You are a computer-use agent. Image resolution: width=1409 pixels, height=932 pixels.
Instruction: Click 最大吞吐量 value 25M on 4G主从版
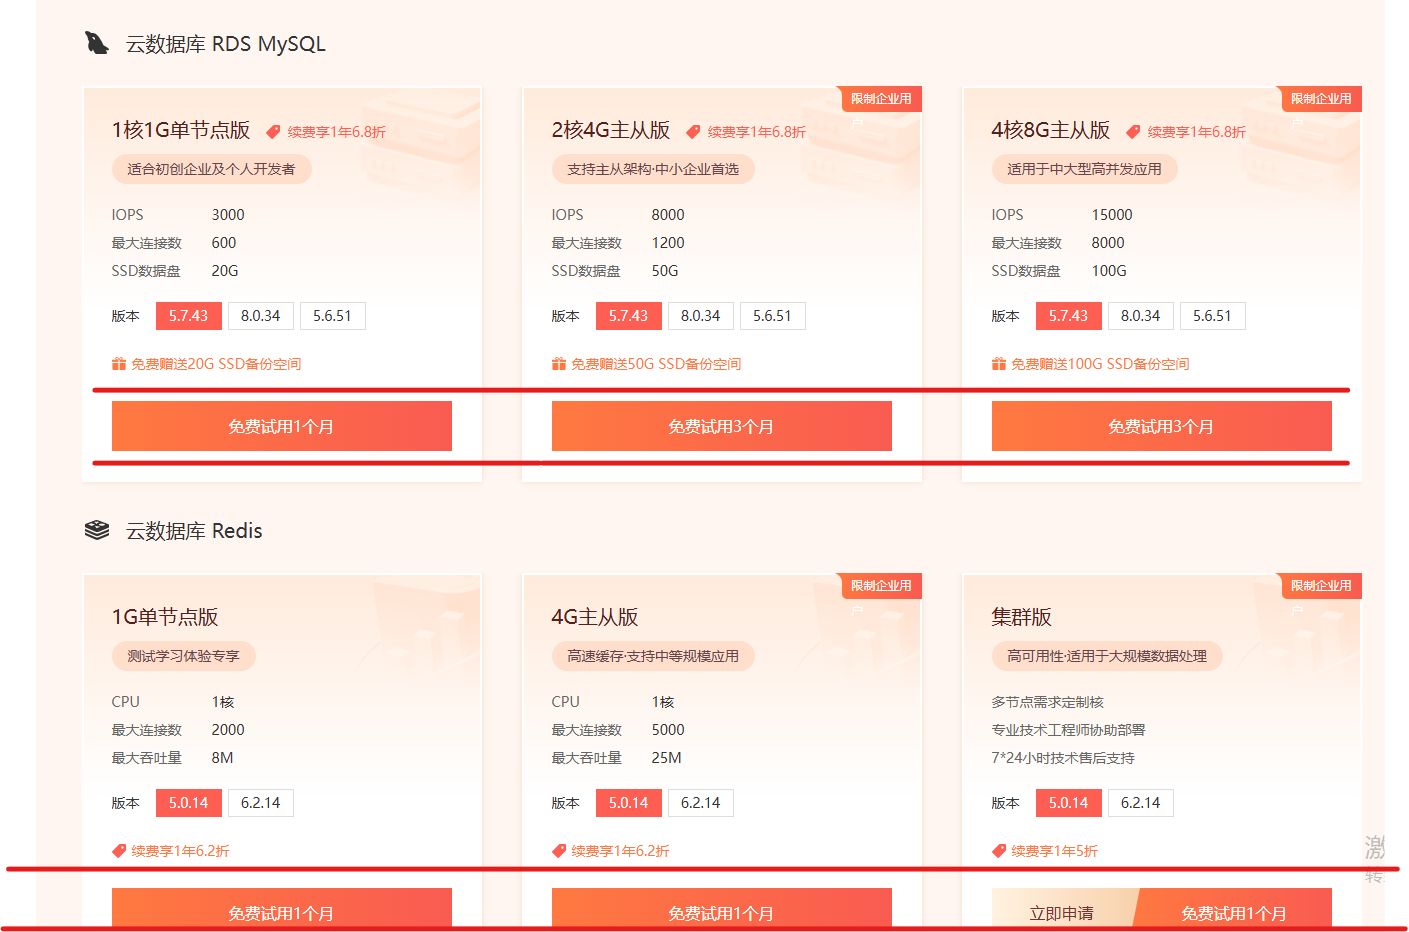click(667, 758)
